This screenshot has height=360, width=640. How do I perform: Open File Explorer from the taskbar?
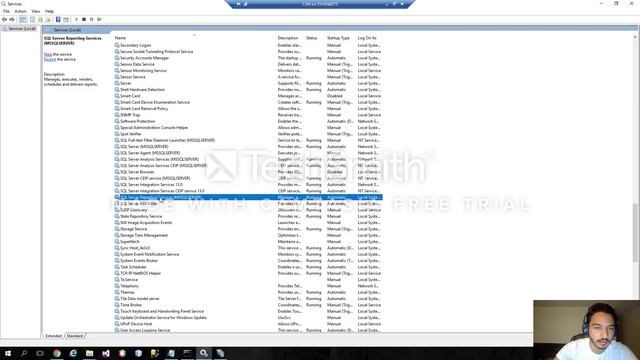point(89,353)
